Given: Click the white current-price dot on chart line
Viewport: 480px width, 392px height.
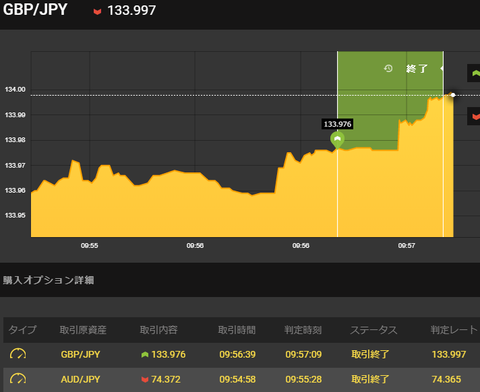Looking at the screenshot, I should (x=453, y=95).
